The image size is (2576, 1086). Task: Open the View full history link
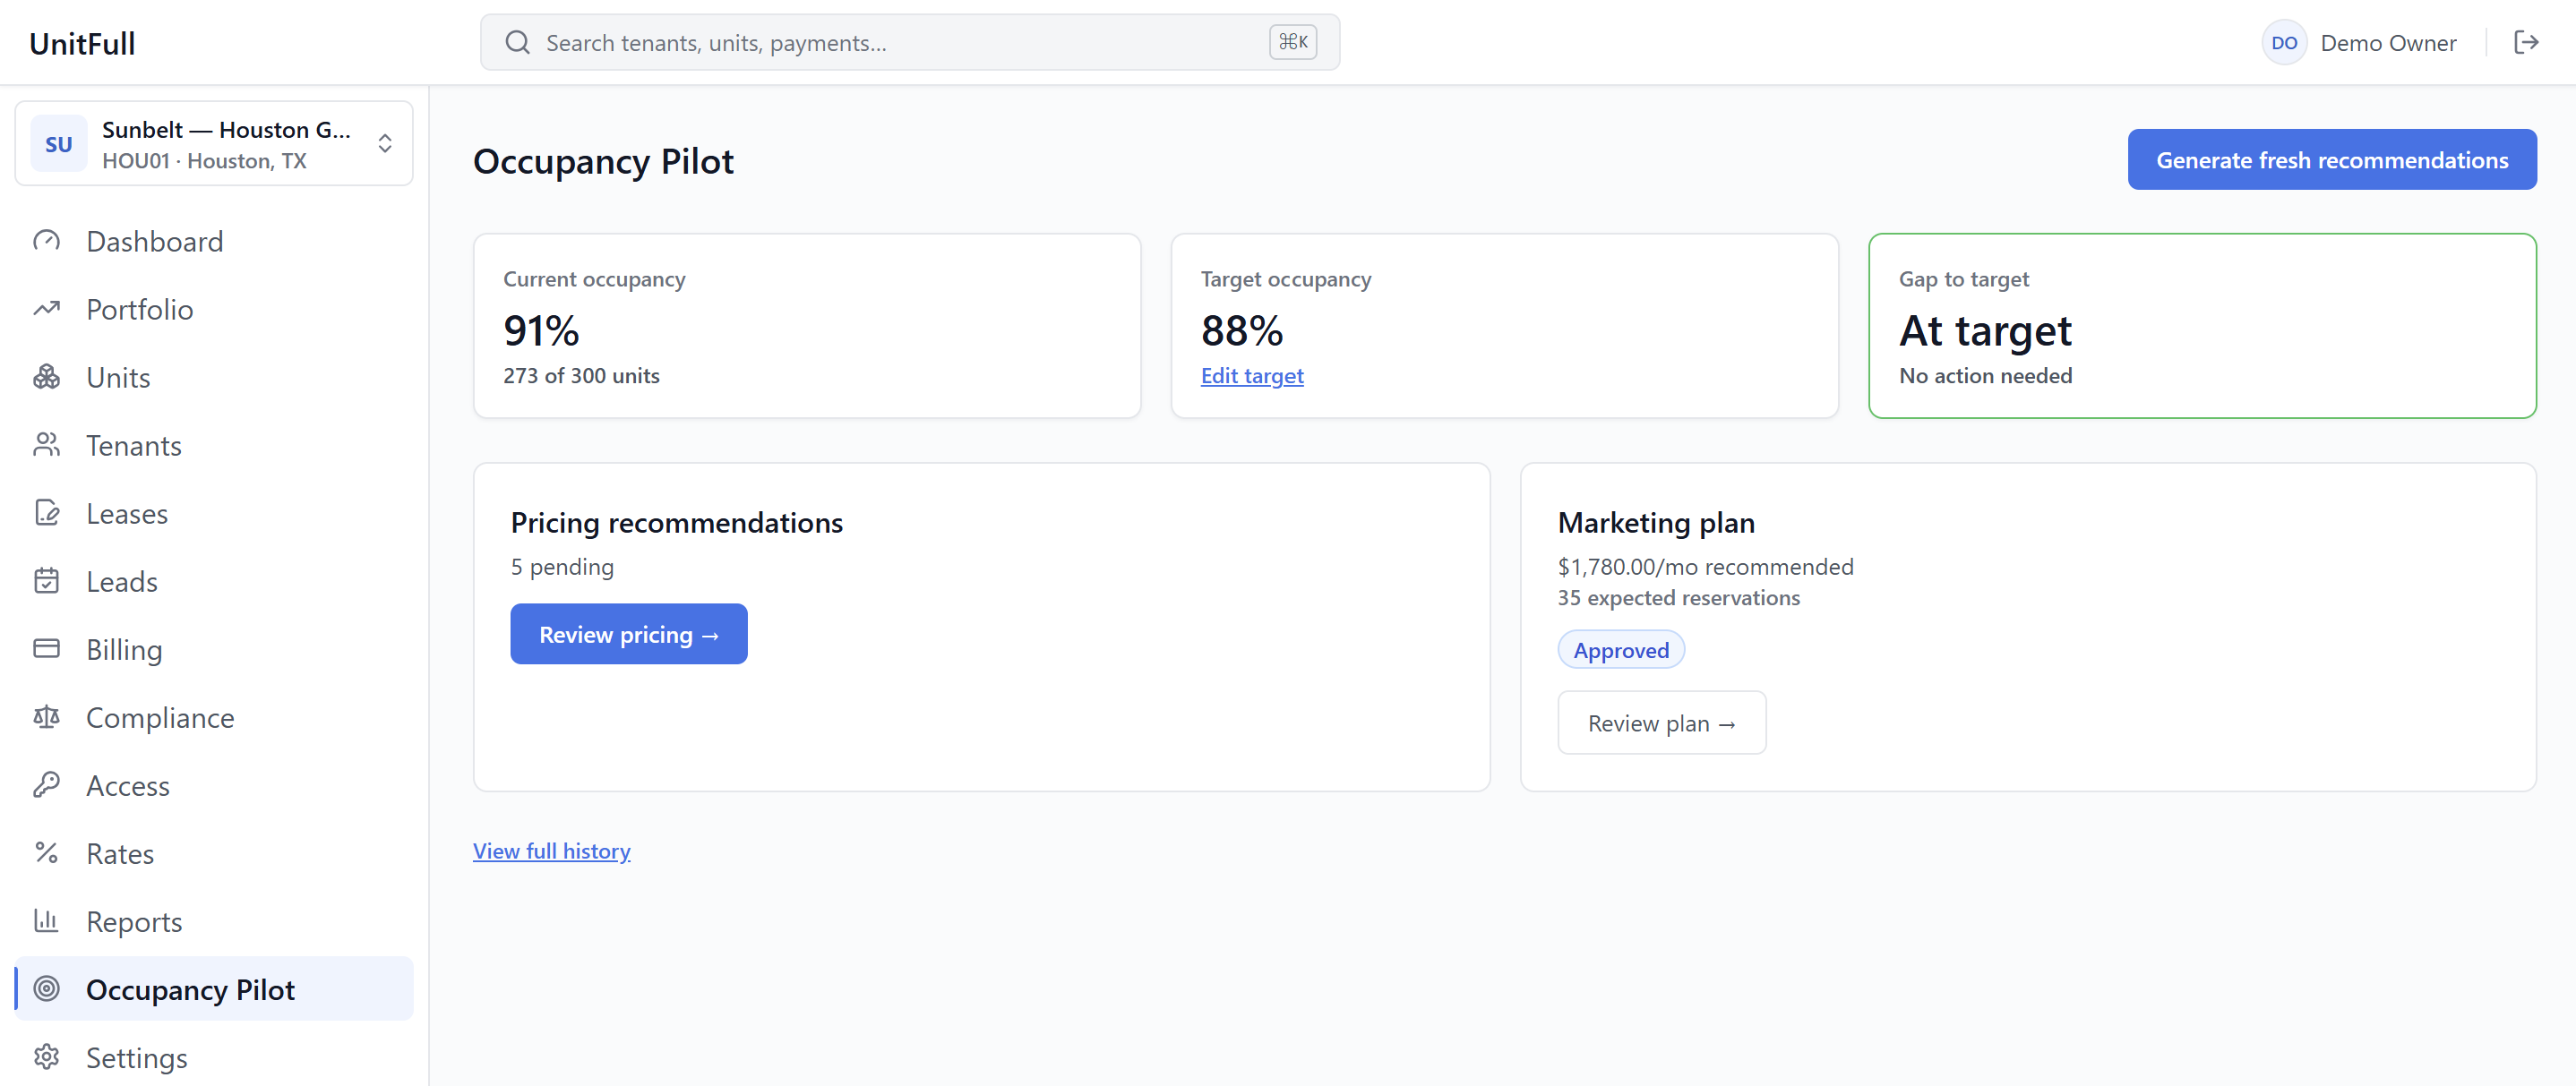551,851
